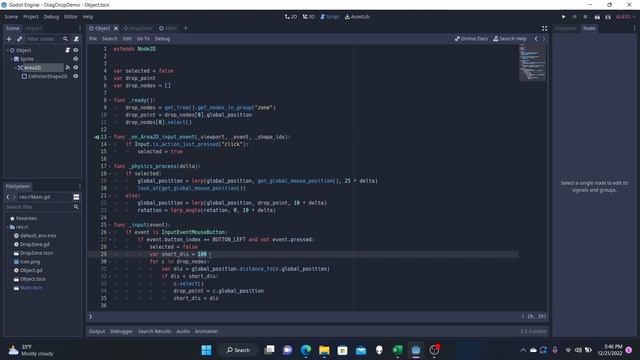The image size is (640, 360).
Task: Switch to Main scene tab
Action: coord(168,28)
